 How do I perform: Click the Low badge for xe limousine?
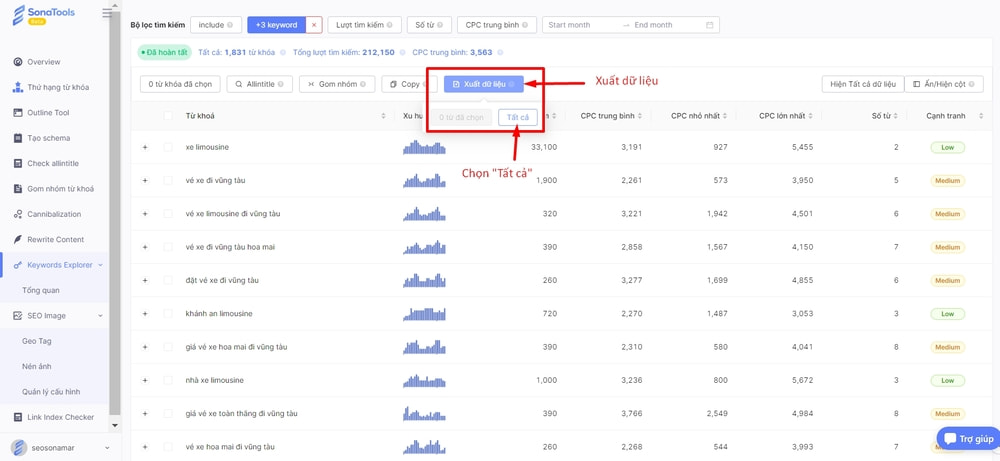(x=948, y=147)
